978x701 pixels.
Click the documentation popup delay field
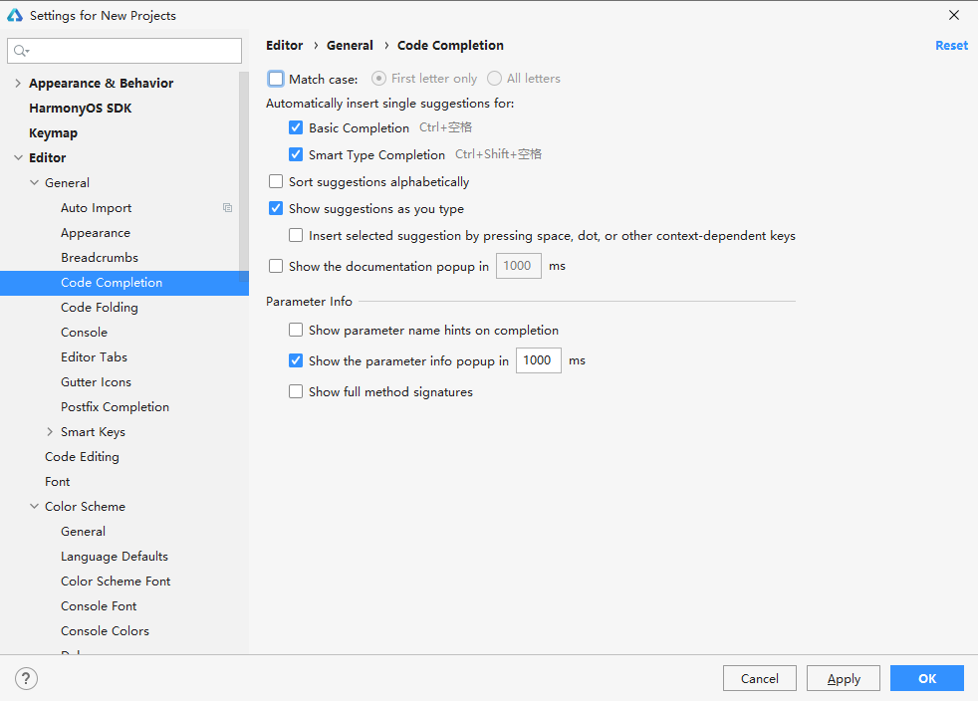pyautogui.click(x=518, y=266)
